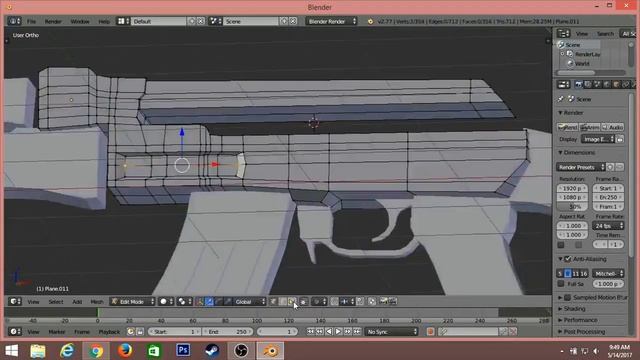The width and height of the screenshot is (640, 360).
Task: Open the Render menu in top bar
Action: tap(53, 21)
